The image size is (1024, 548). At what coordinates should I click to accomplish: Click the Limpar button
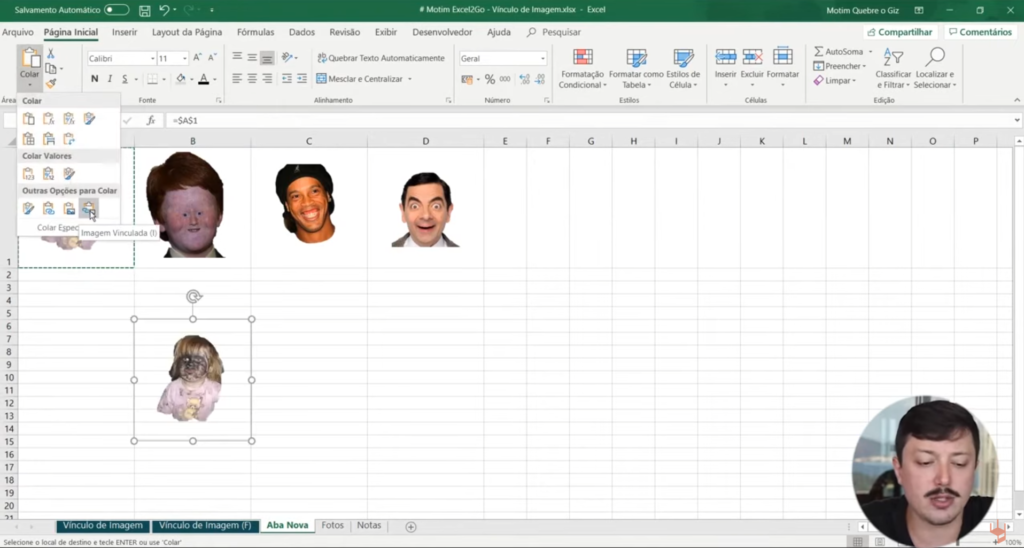835,80
